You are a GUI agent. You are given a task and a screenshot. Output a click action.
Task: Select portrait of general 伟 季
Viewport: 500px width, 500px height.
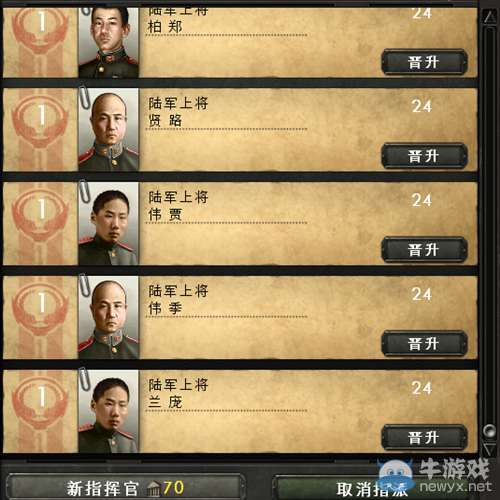[x=108, y=318]
